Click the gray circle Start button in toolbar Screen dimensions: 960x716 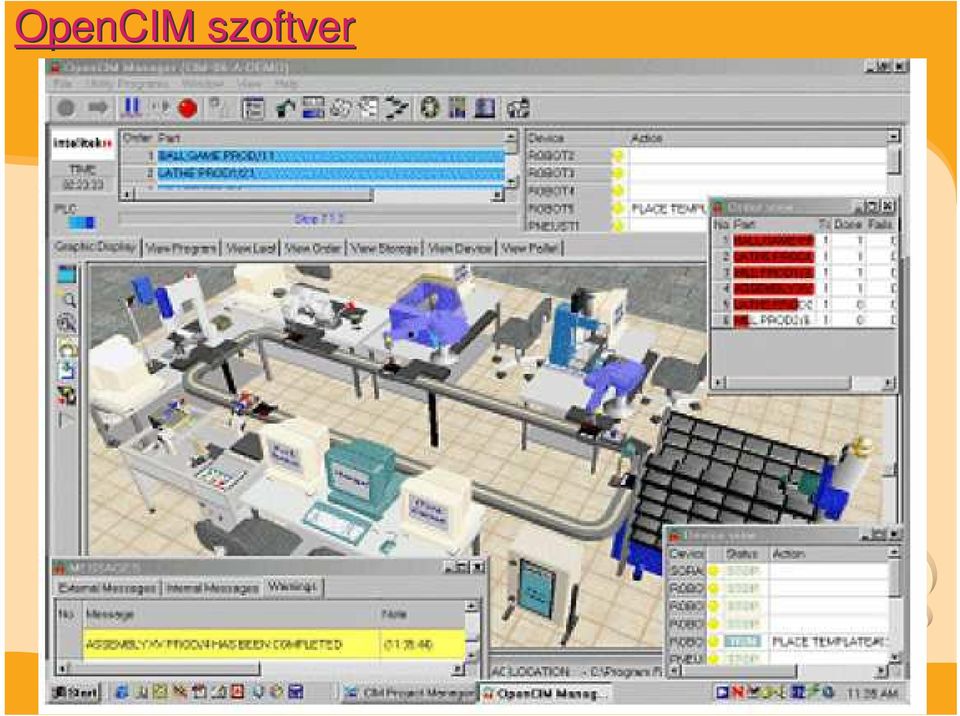[x=66, y=108]
